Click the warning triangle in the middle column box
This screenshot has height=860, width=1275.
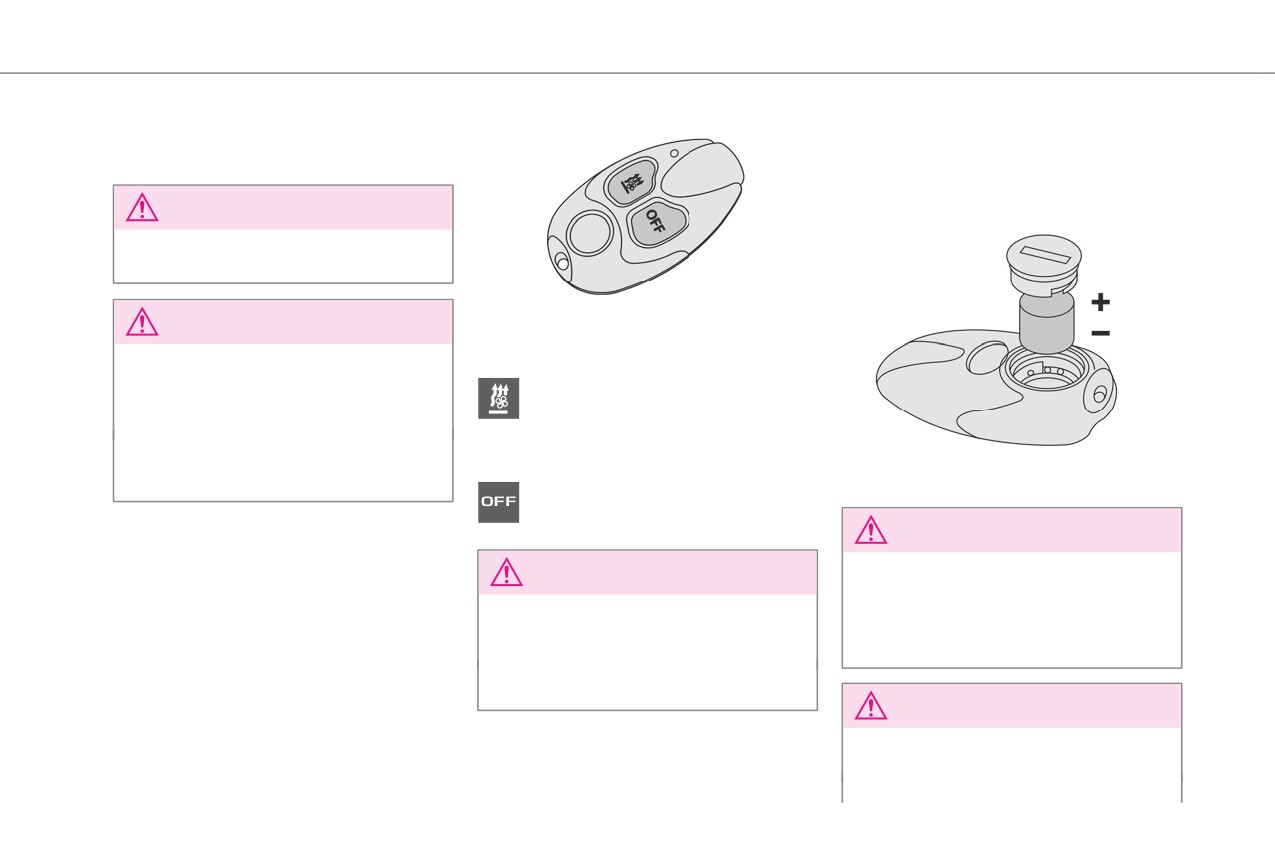(x=506, y=572)
